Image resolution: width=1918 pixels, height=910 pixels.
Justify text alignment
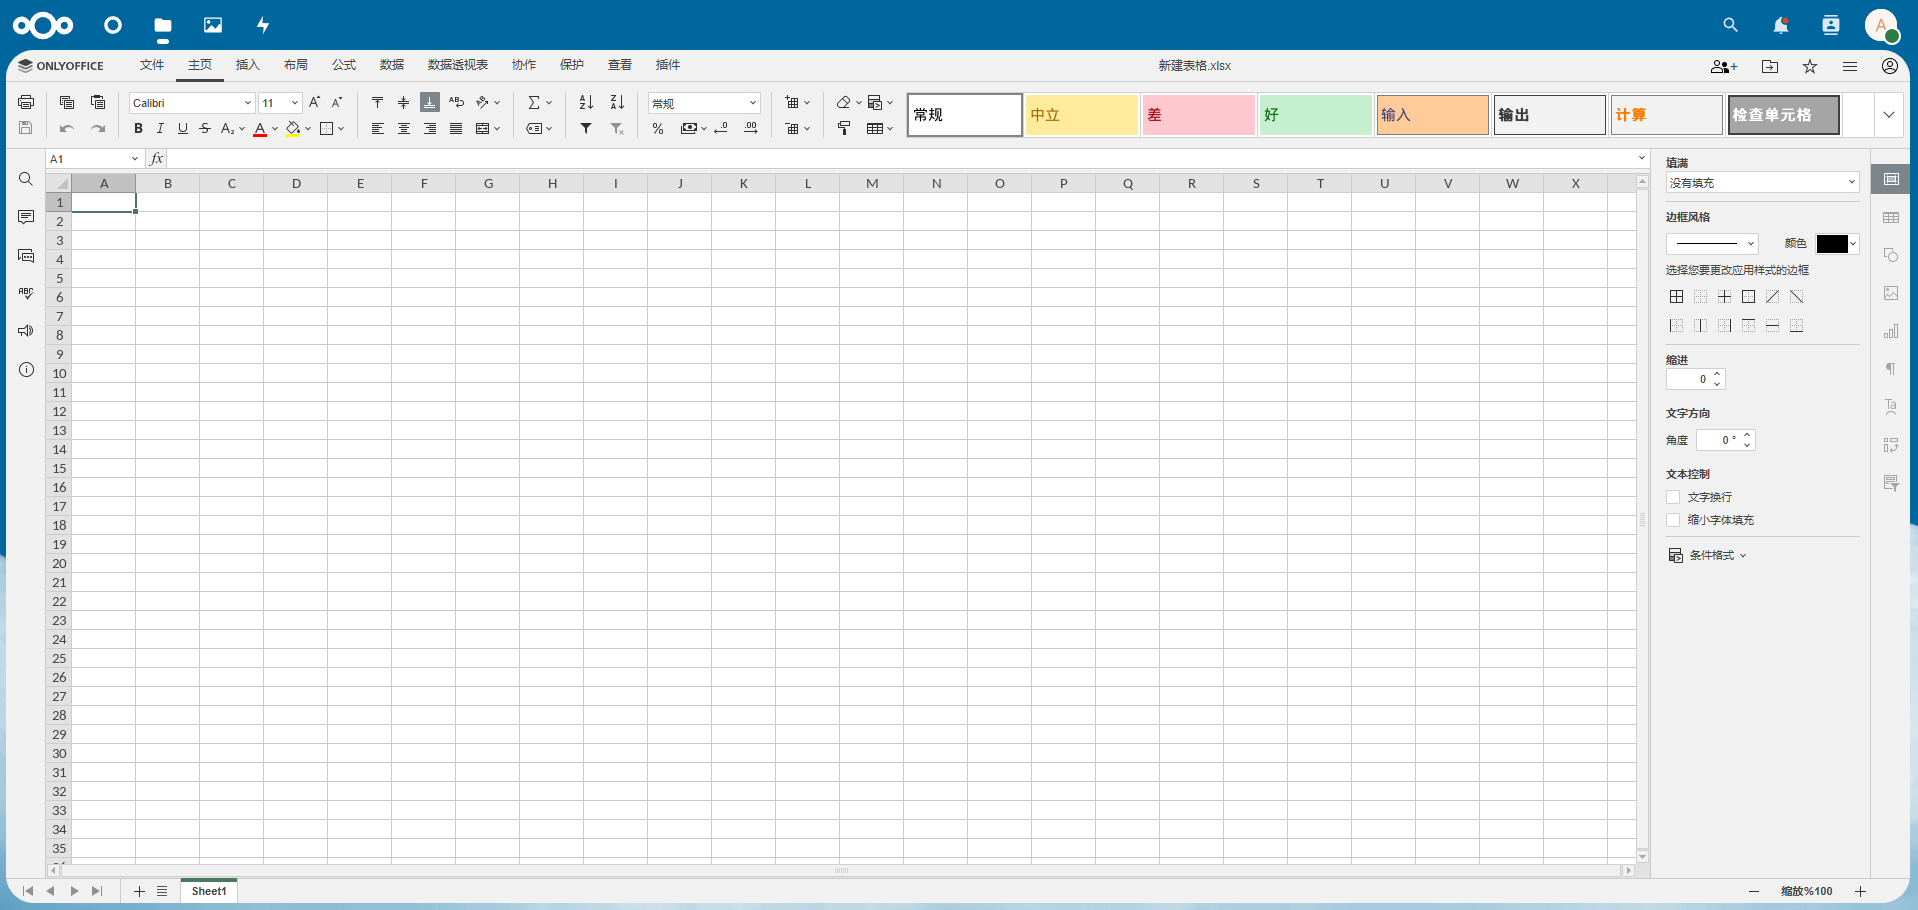[x=456, y=128]
